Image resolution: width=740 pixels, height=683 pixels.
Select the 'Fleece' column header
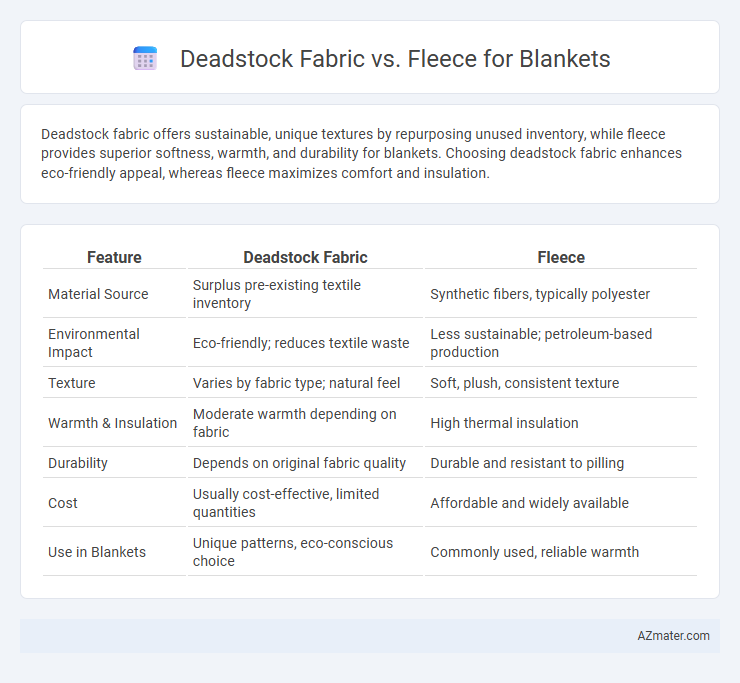point(561,257)
